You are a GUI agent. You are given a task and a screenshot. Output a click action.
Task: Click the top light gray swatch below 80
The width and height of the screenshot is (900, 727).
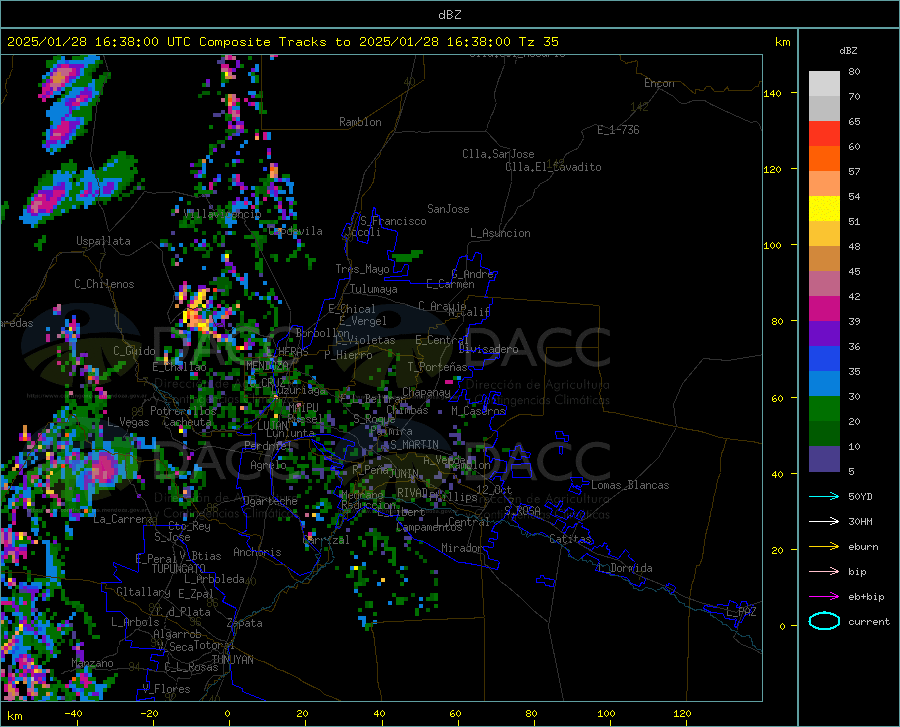[x=824, y=84]
